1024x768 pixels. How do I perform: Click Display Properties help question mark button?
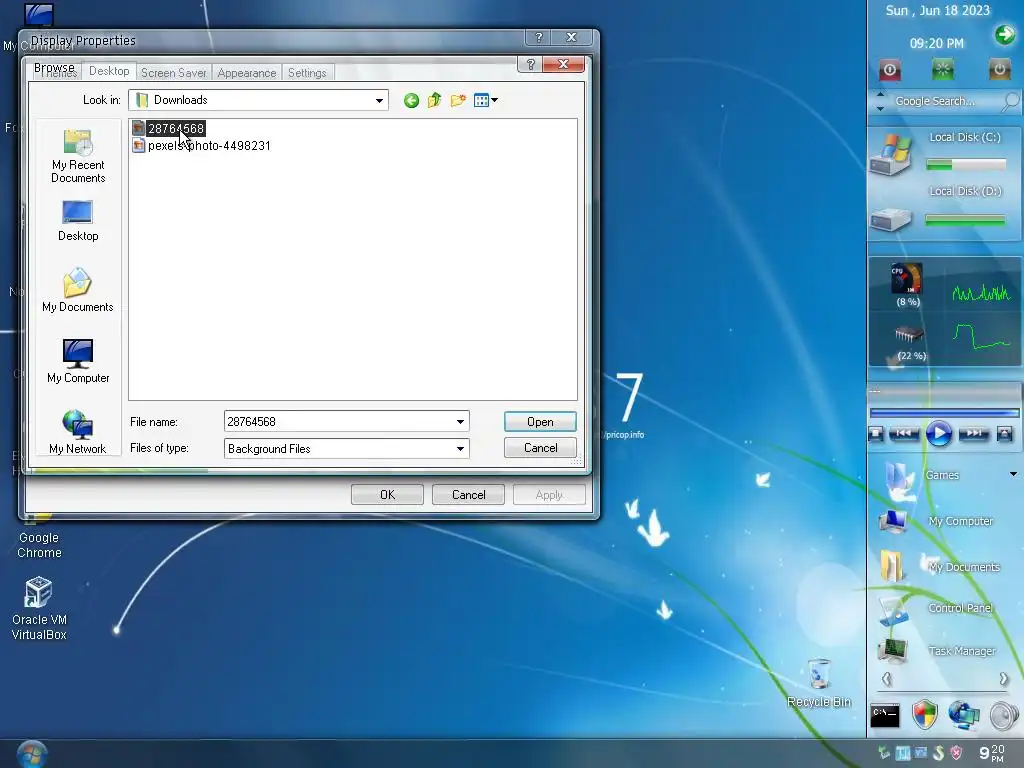point(538,38)
